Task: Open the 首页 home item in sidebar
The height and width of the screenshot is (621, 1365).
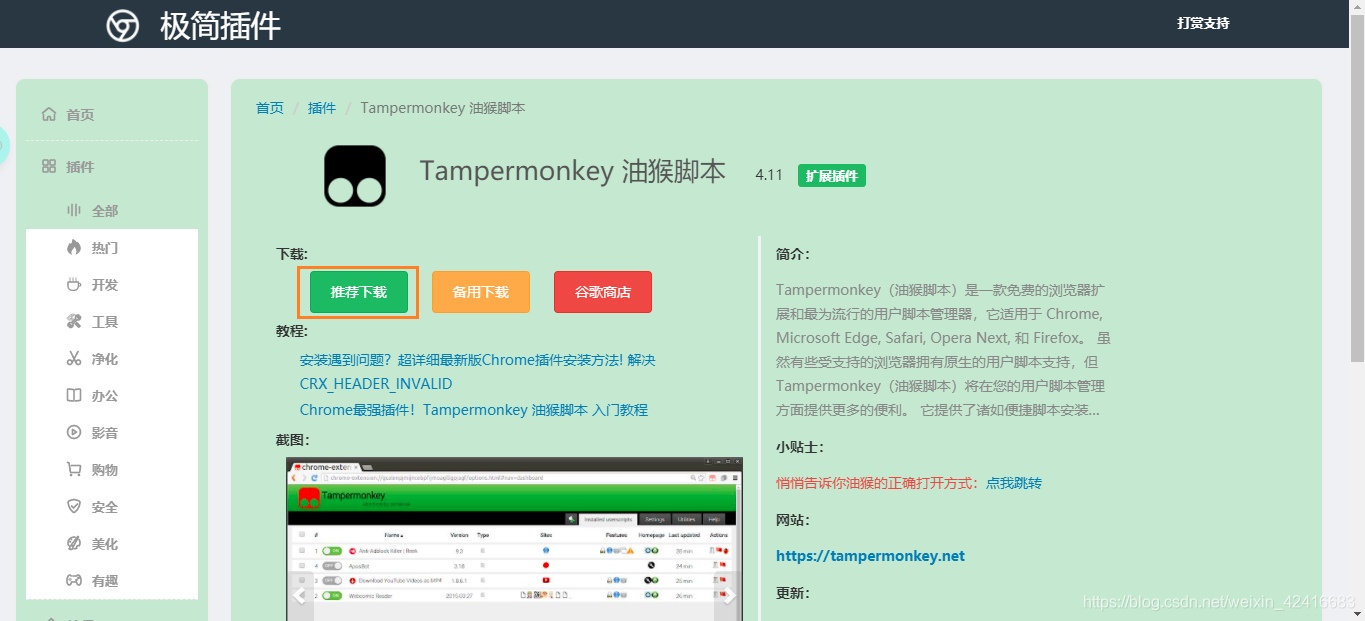Action: coord(69,115)
